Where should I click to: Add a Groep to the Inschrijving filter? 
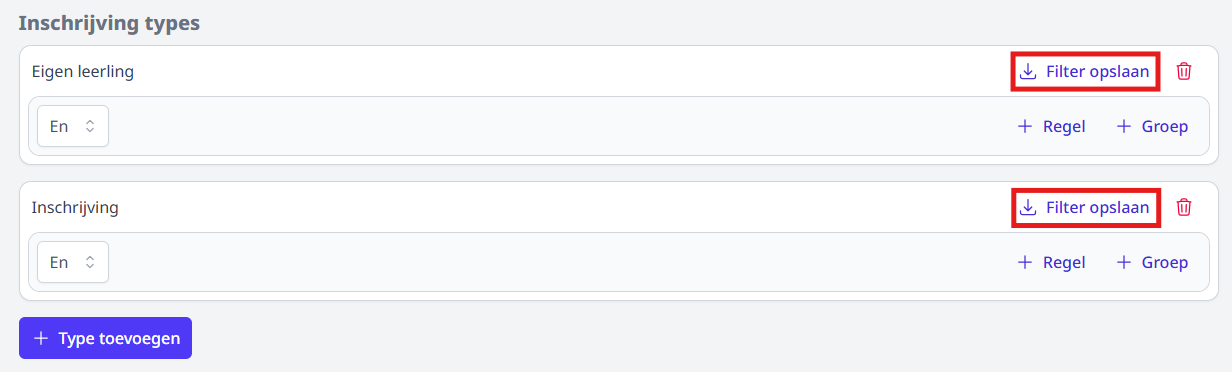point(1152,262)
